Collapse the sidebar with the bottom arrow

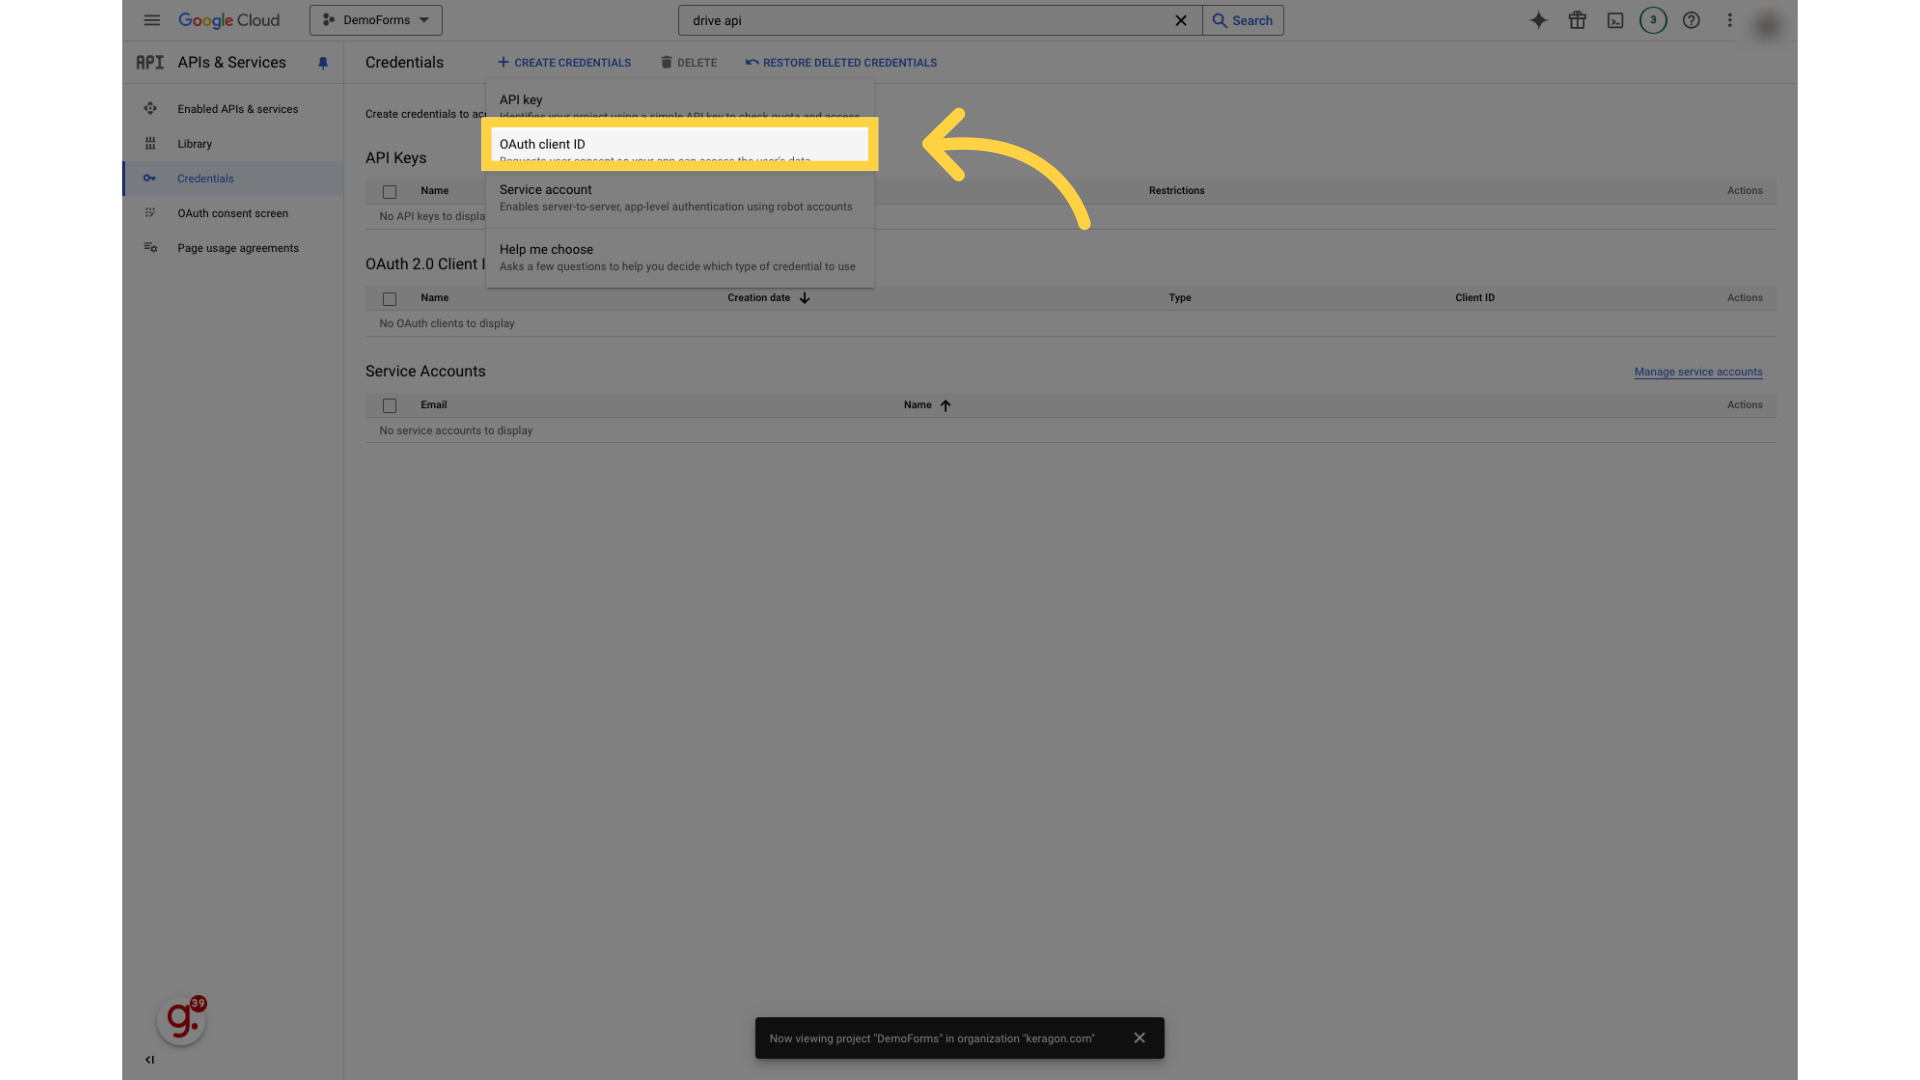point(150,1060)
